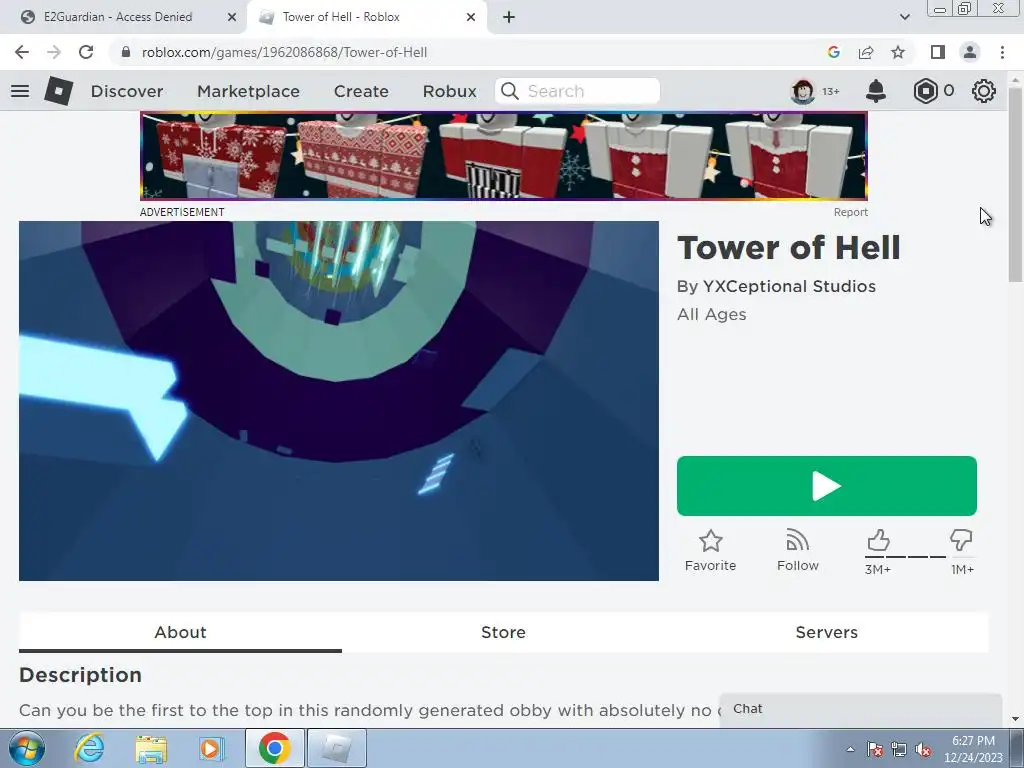
Task: Open the Robux balance icon
Action: (925, 91)
